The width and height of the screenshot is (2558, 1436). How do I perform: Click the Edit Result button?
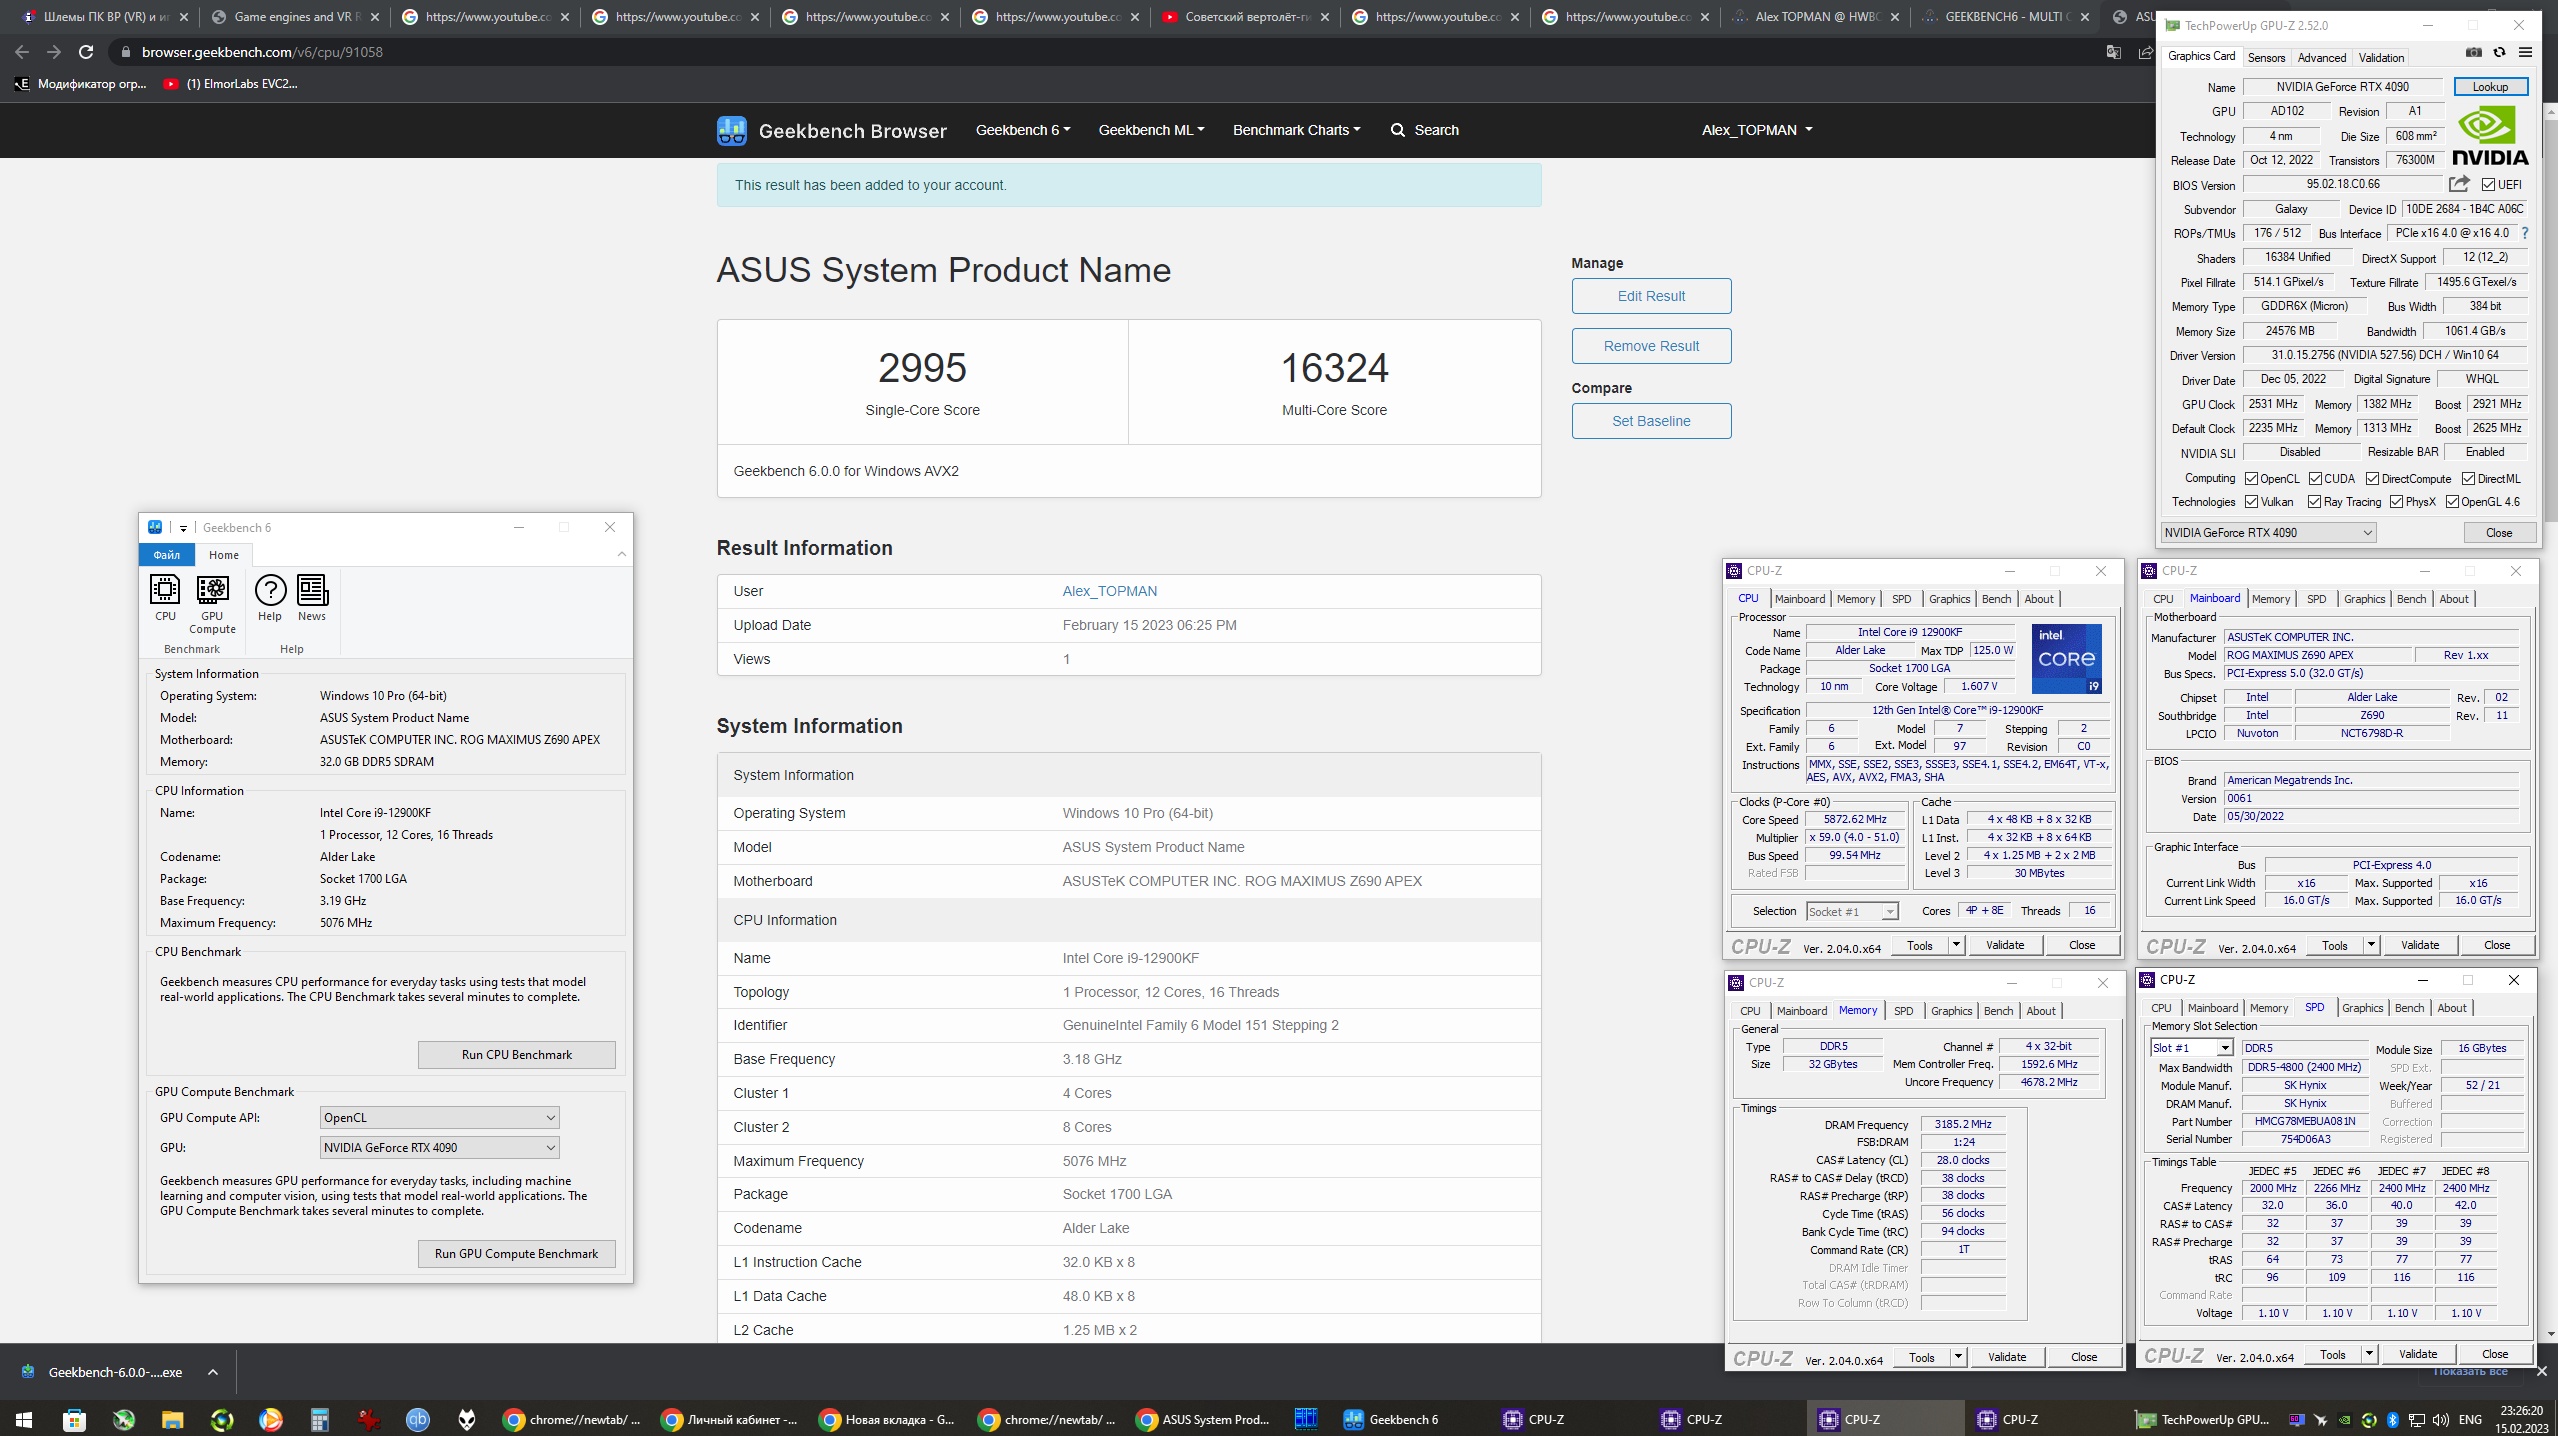pos(1651,296)
